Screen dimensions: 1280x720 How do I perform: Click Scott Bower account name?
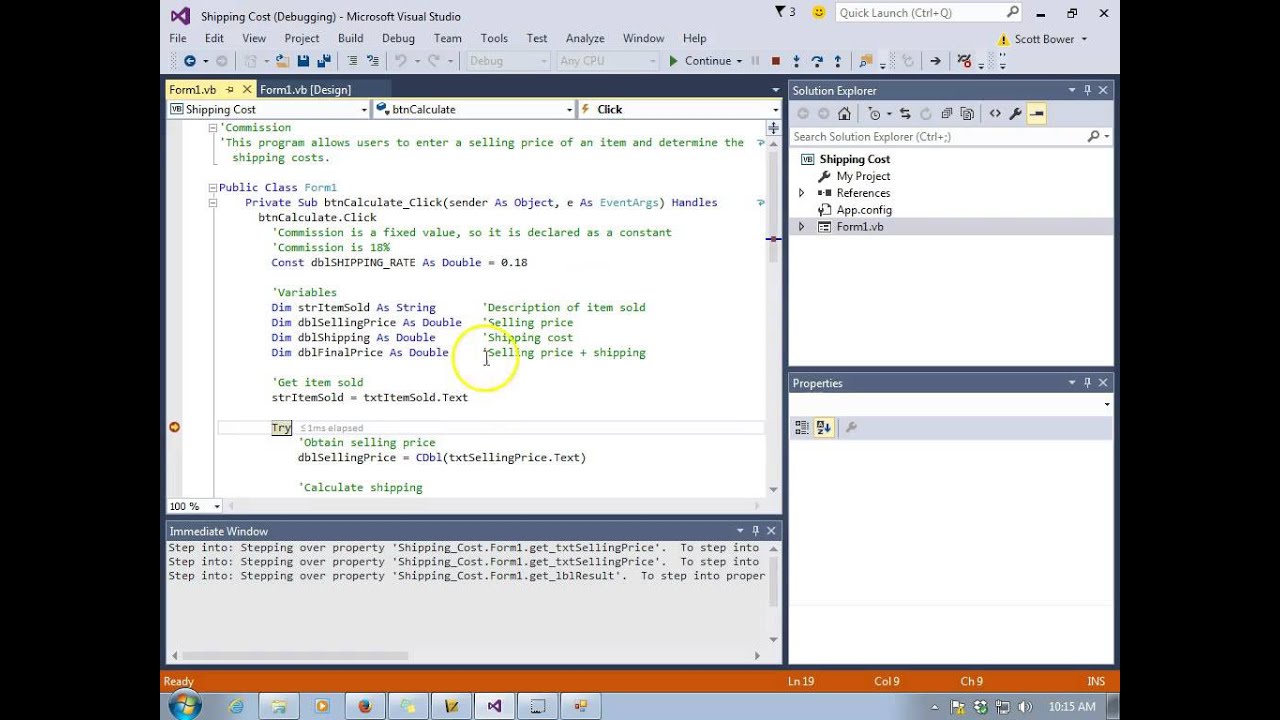click(1044, 39)
